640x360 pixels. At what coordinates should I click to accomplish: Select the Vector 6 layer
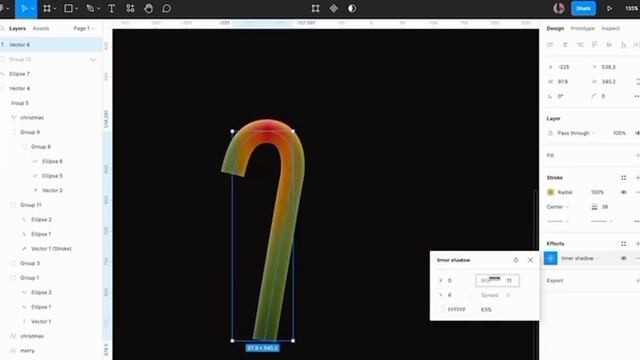coord(51,45)
